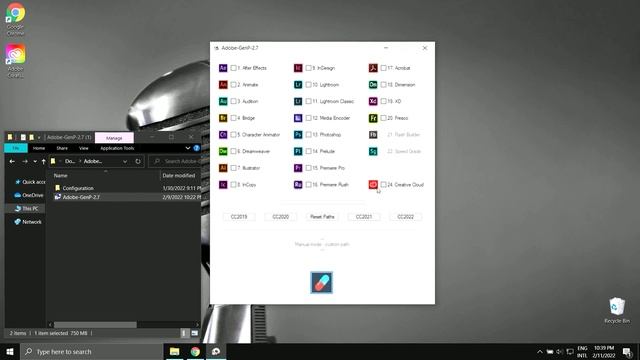Click the Illustrator app icon

223,168
